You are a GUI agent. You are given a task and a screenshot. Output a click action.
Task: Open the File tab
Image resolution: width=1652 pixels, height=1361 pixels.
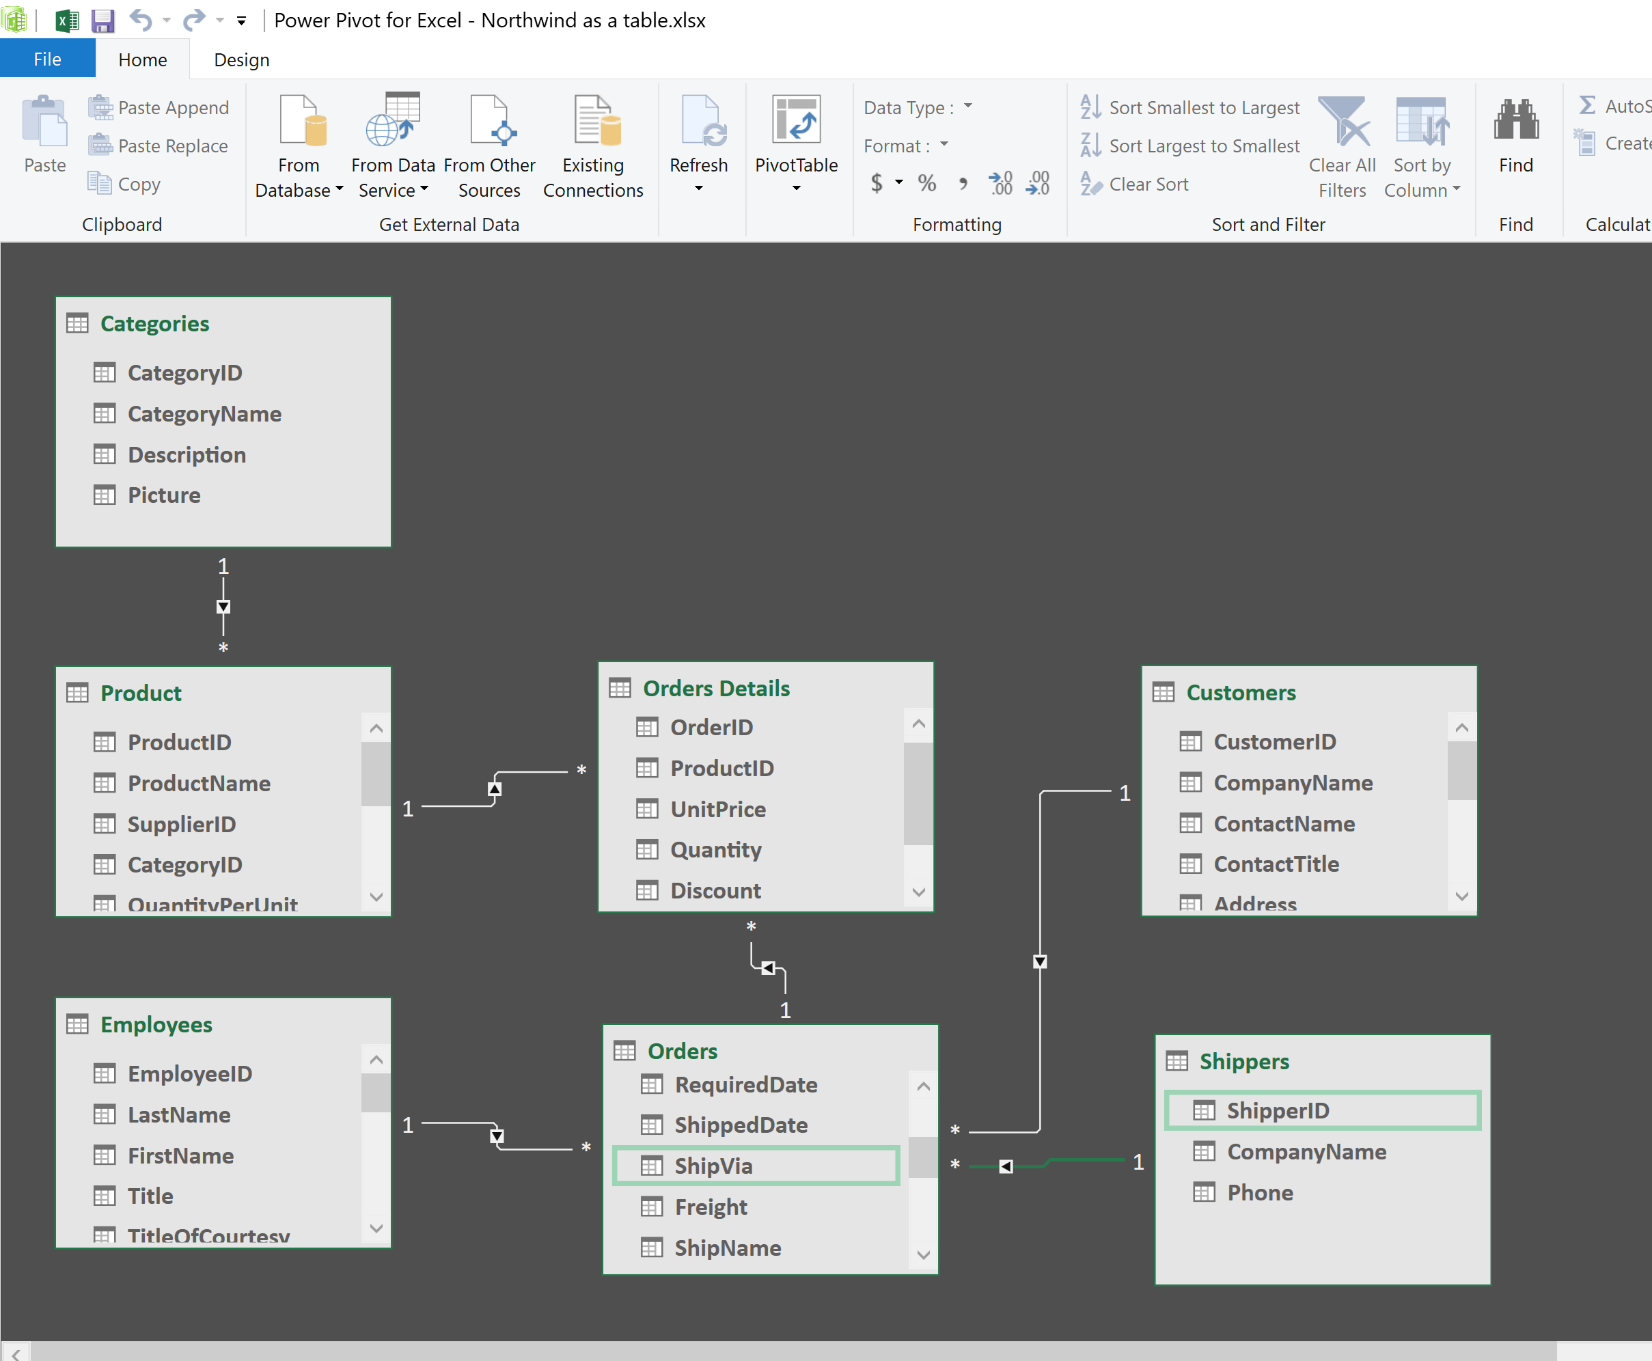(x=47, y=59)
